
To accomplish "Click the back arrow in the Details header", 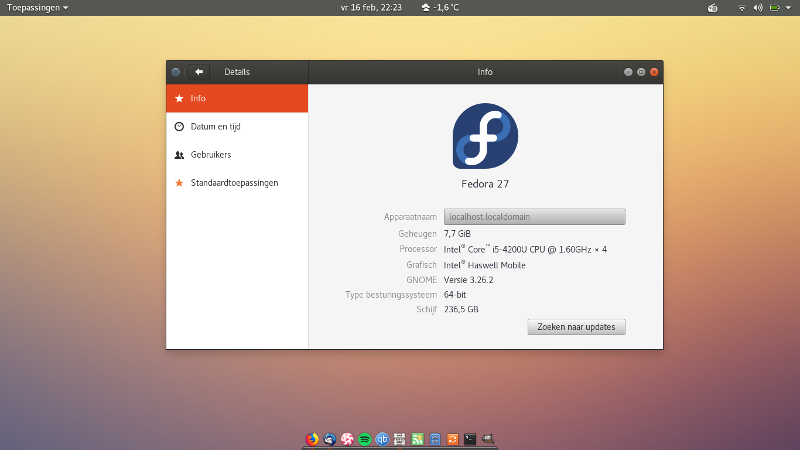I will tap(199, 72).
